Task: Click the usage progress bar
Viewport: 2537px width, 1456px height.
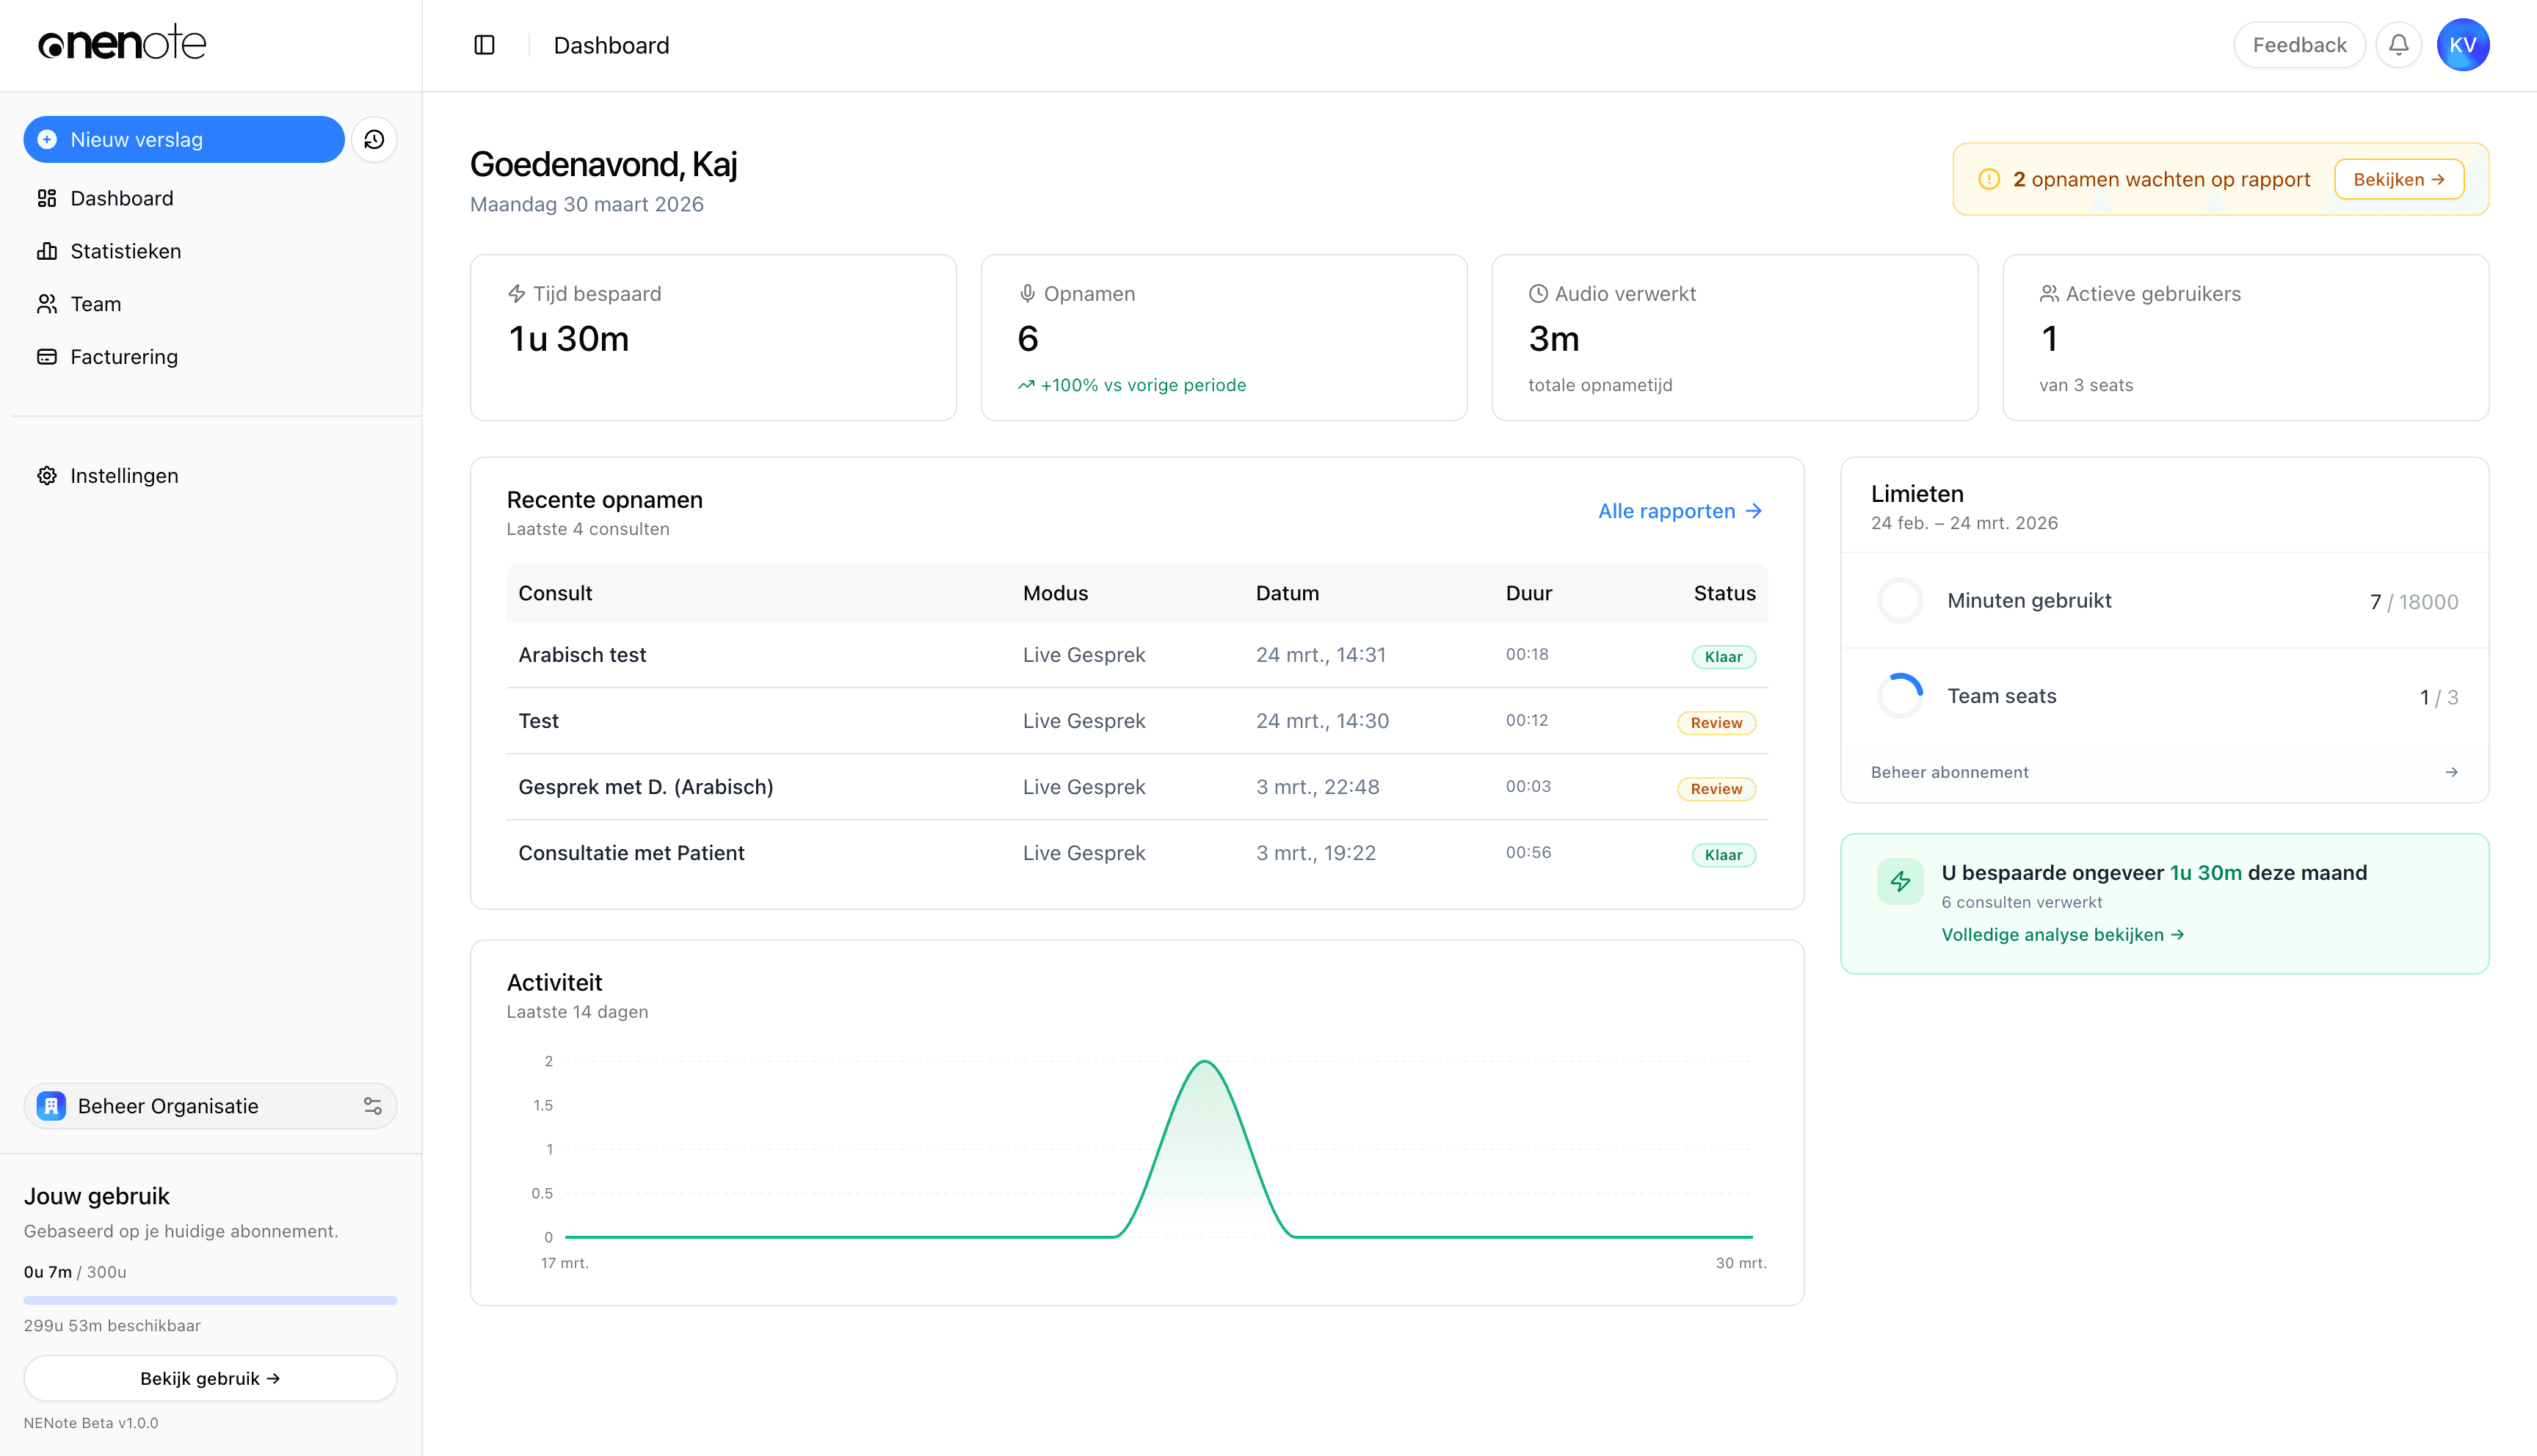Action: [x=210, y=1300]
